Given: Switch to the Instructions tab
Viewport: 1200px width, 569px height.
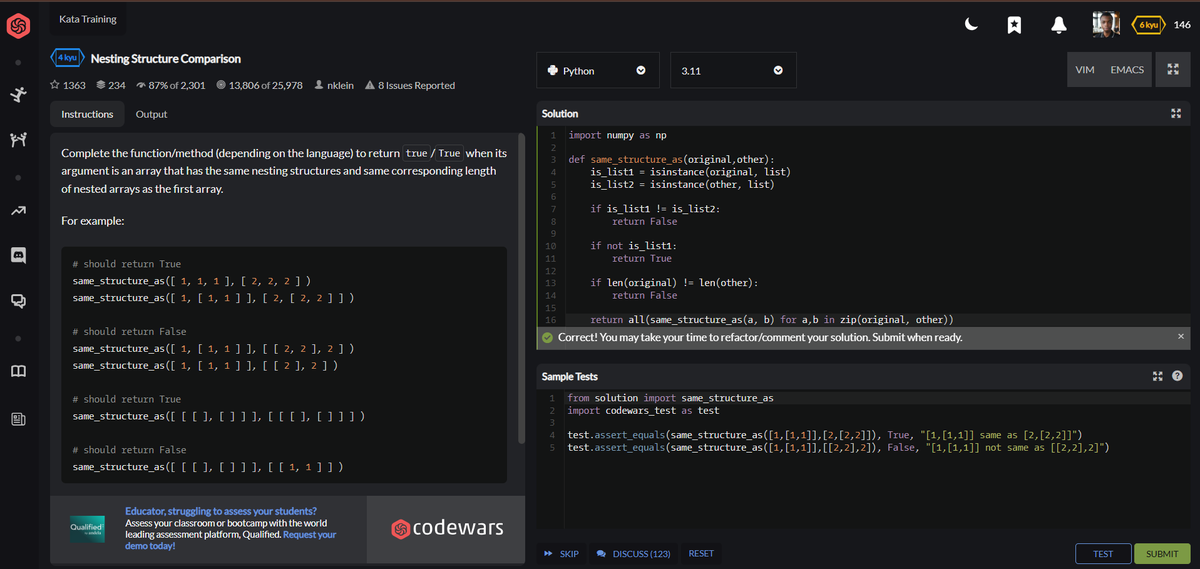Looking at the screenshot, I should click(x=87, y=114).
